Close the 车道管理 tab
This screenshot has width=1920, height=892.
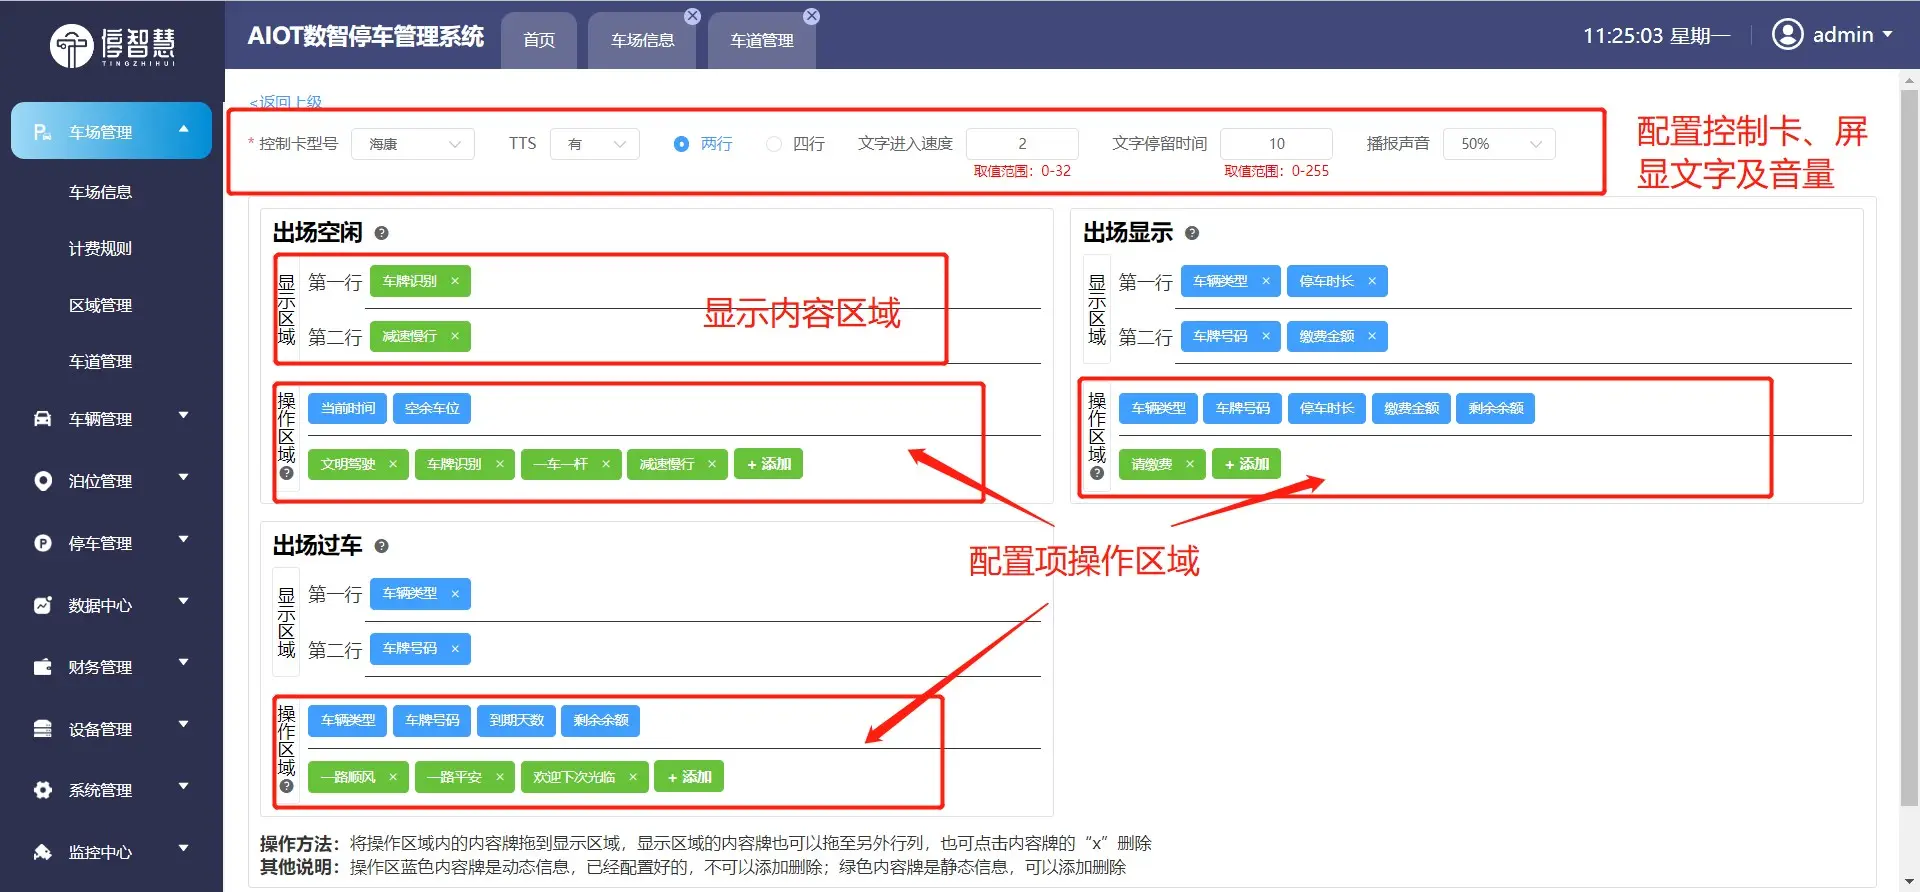(811, 16)
